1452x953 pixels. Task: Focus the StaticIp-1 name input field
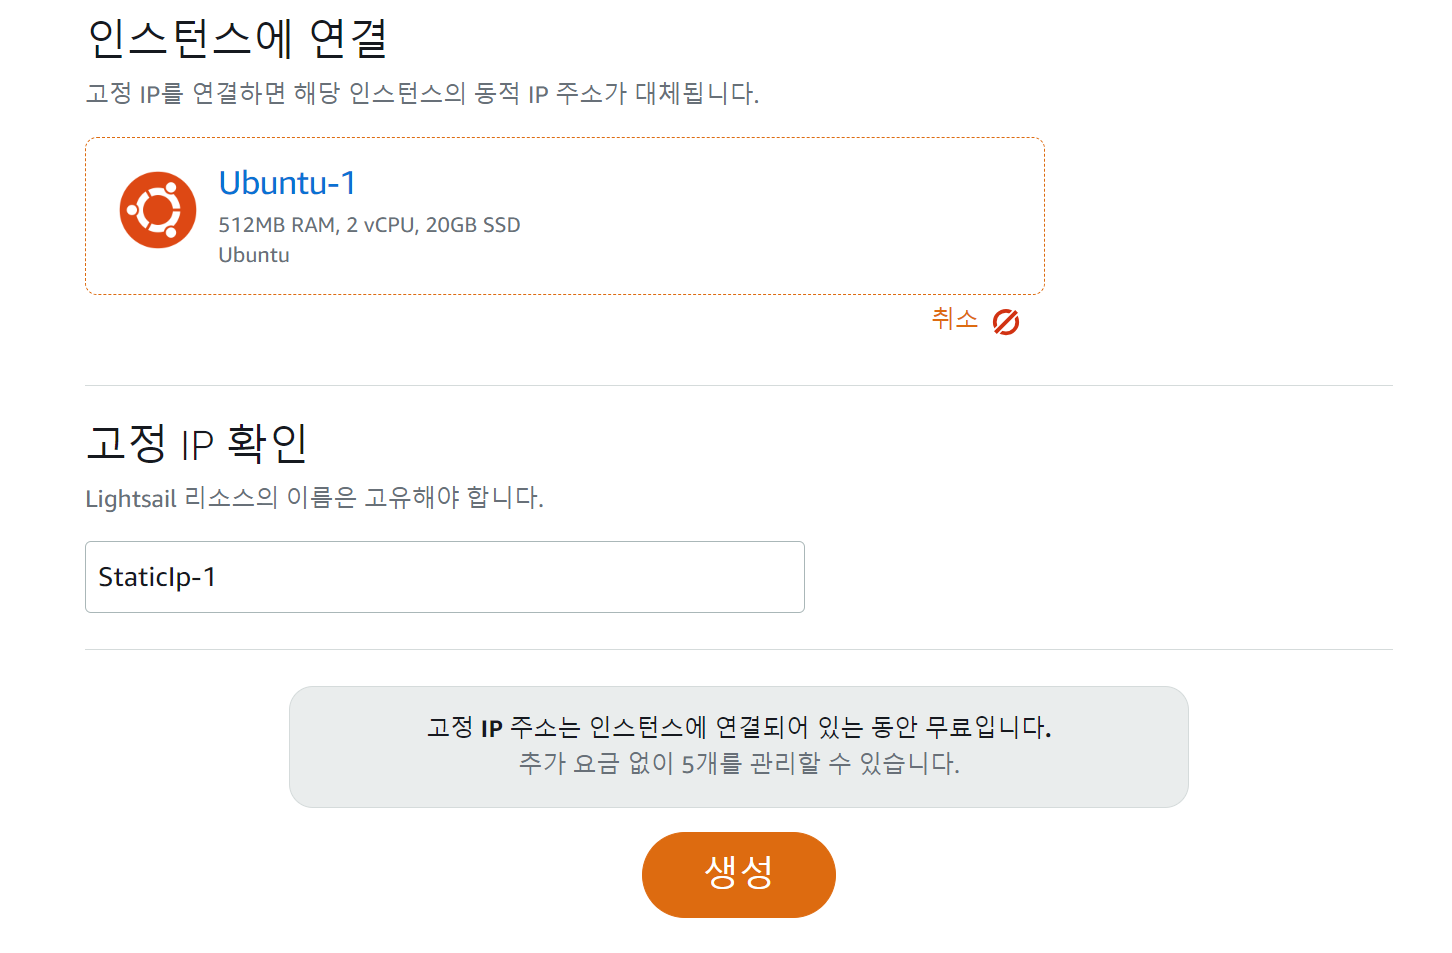coord(445,577)
